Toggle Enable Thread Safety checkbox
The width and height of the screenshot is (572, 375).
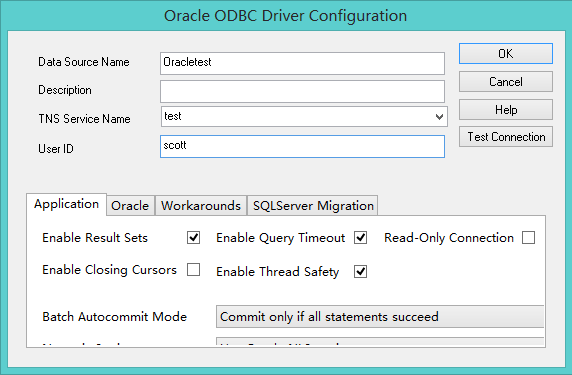[360, 271]
